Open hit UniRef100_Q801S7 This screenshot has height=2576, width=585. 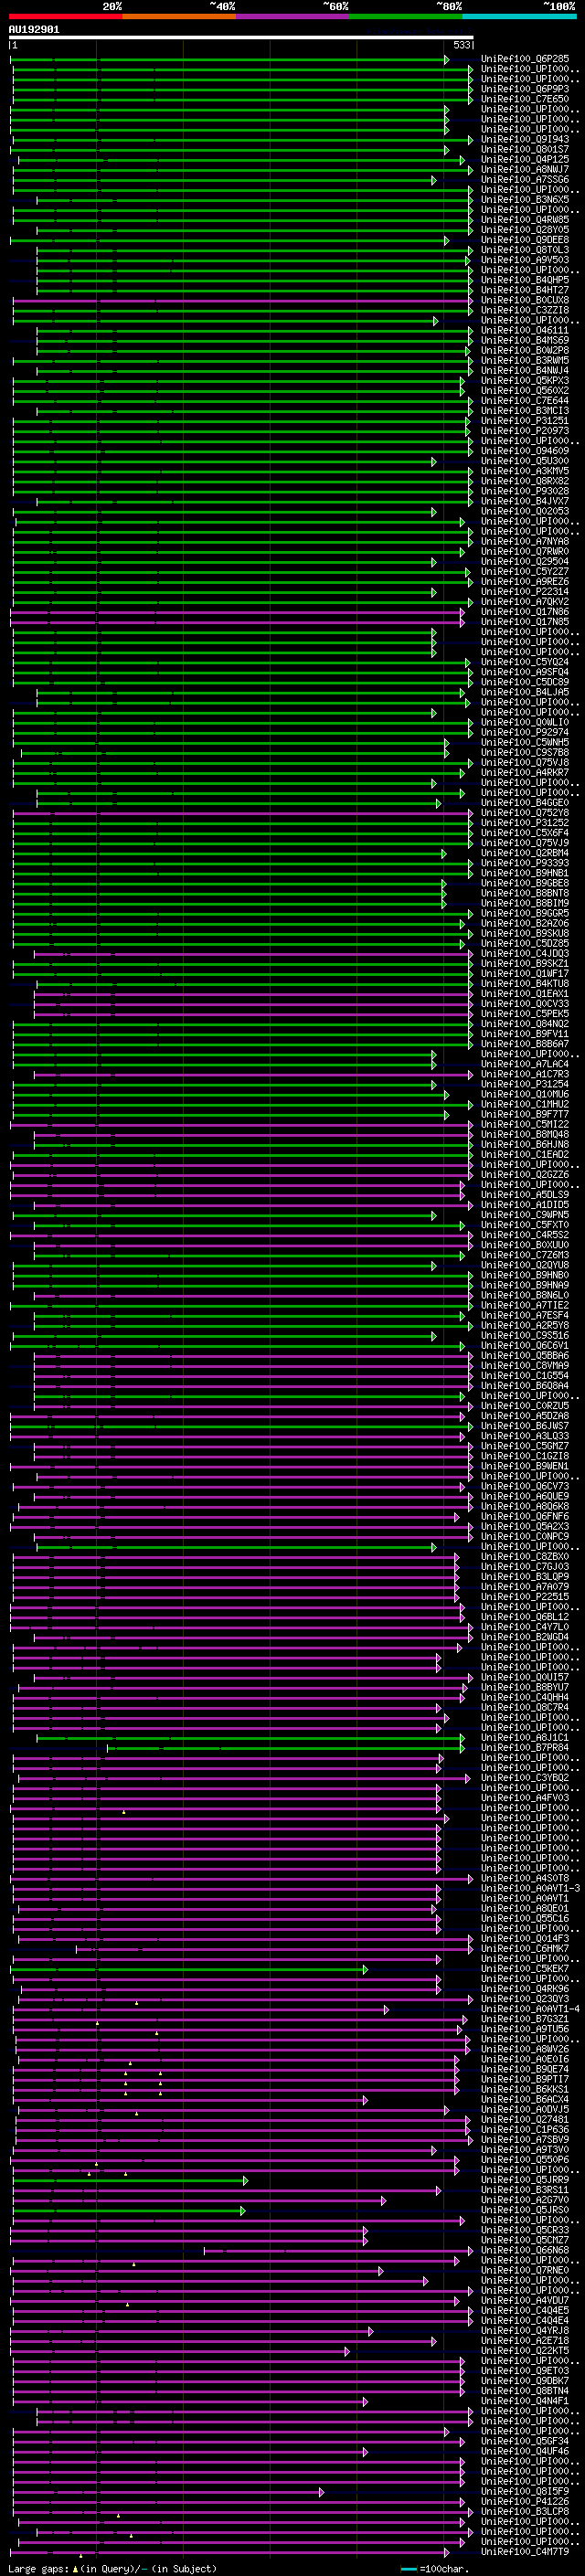pos(525,149)
